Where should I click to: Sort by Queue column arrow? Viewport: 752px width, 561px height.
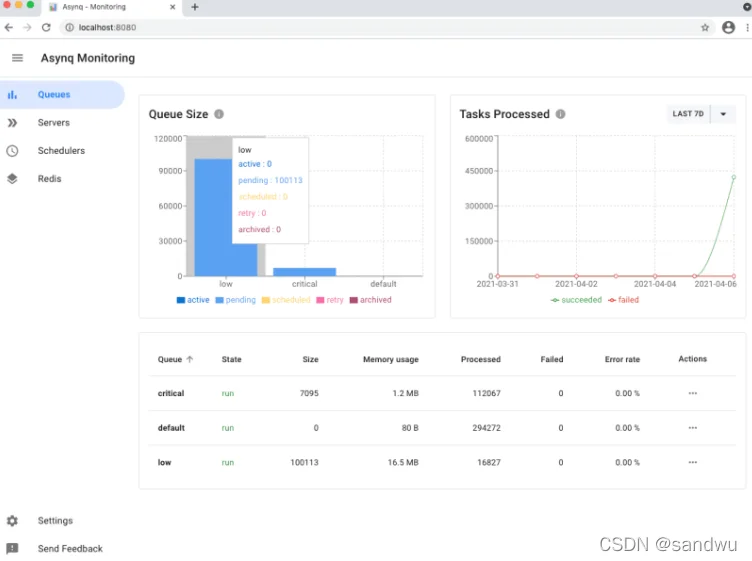(189, 359)
